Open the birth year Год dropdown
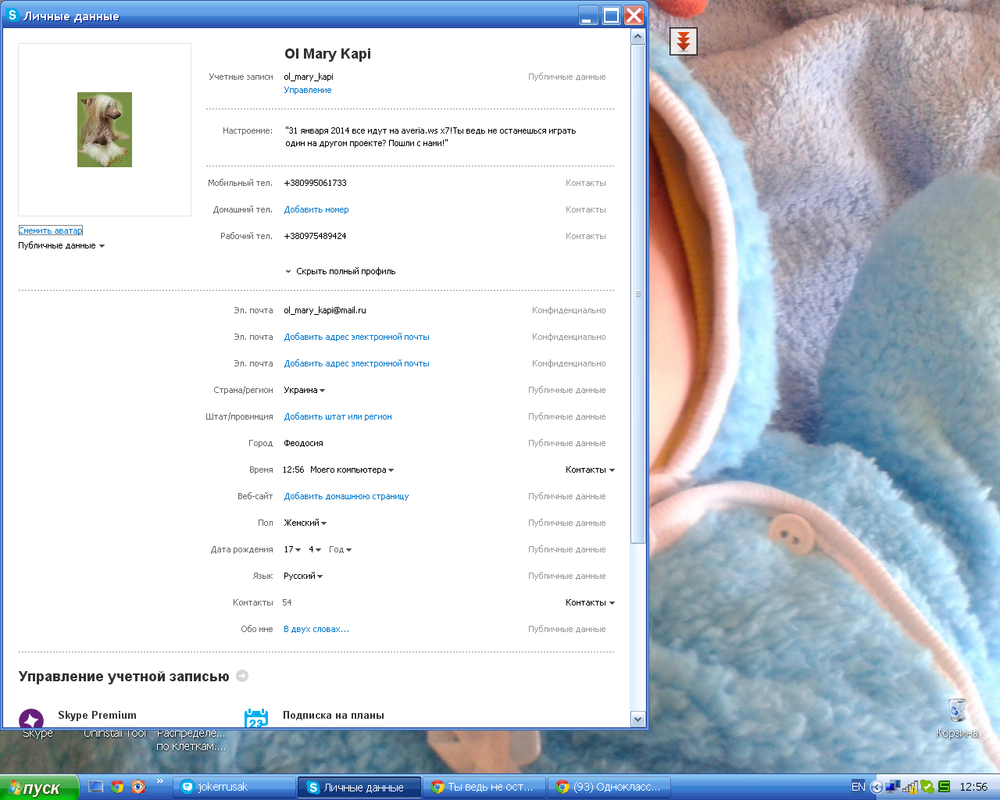Viewport: 1000px width, 800px height. pos(340,550)
